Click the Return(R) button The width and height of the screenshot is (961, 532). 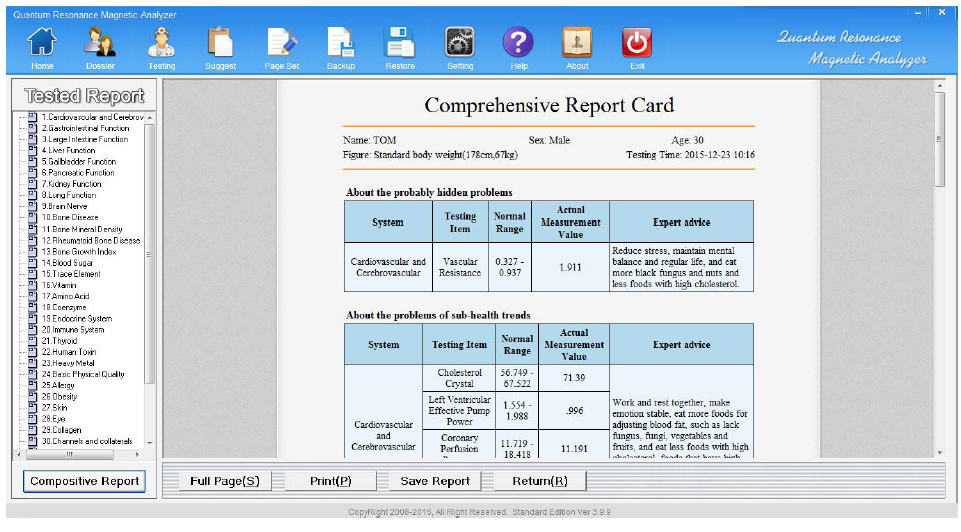(540, 481)
